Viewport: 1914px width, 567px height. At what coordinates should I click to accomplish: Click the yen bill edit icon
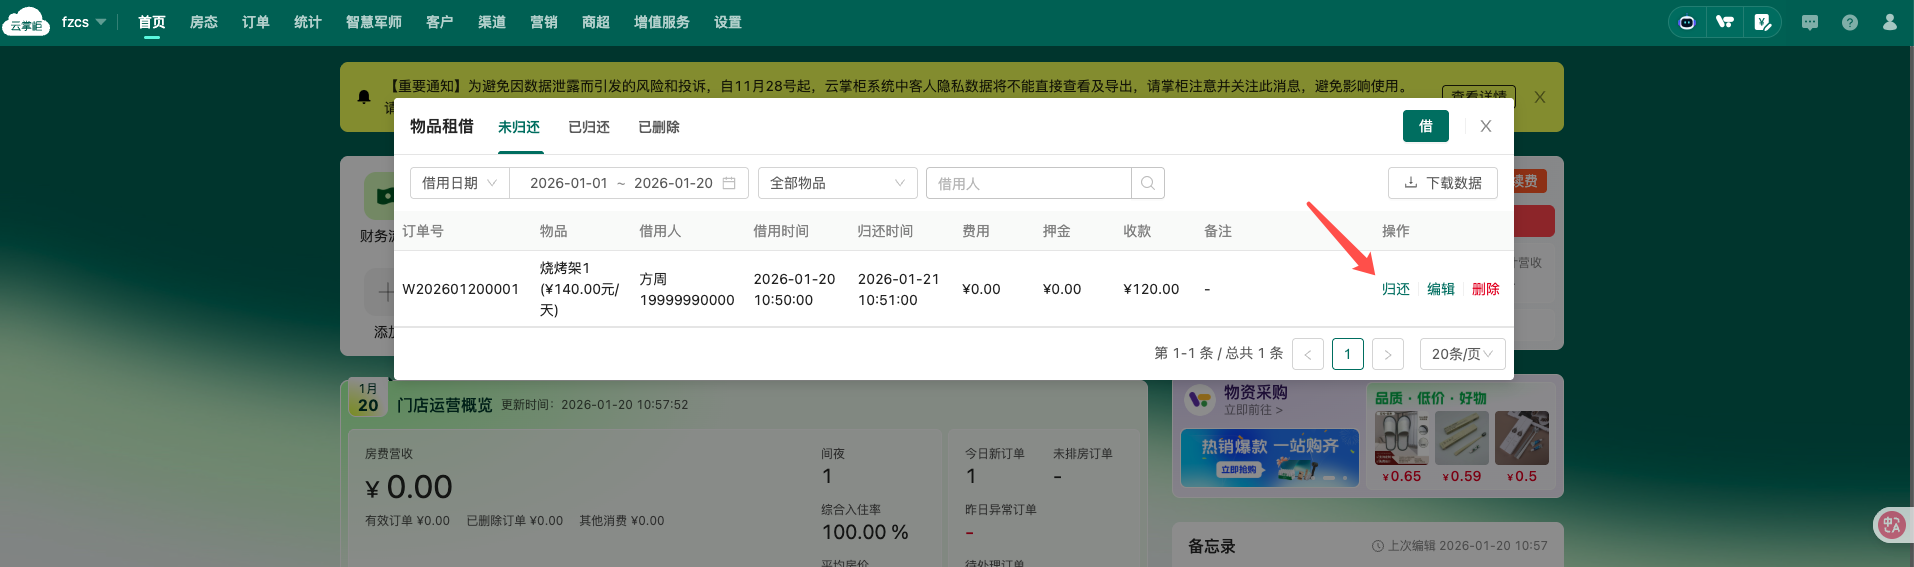click(x=1763, y=22)
